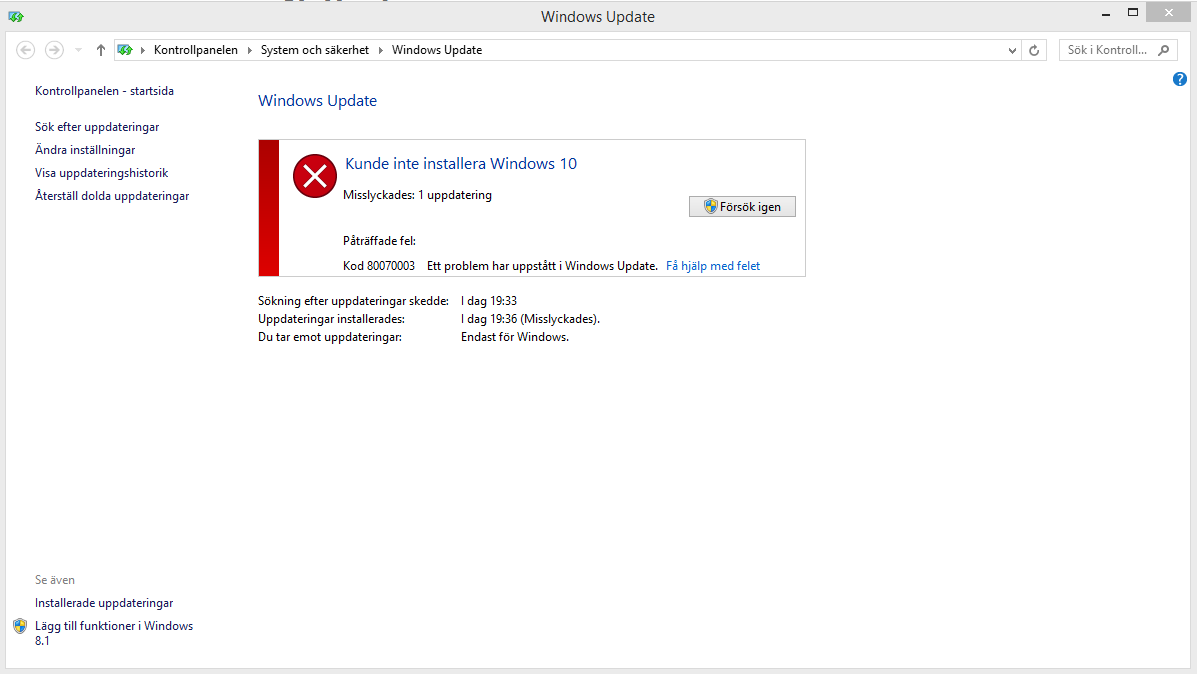Open Visa uppdateringshistorik
Image resolution: width=1197 pixels, height=674 pixels.
[x=102, y=173]
